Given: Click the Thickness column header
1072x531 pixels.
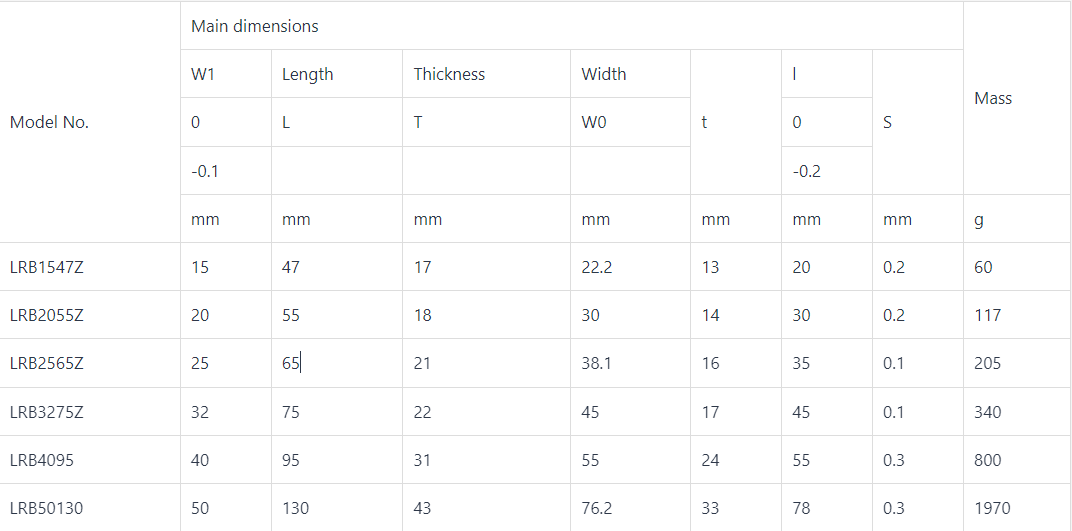Looking at the screenshot, I should tap(486, 74).
